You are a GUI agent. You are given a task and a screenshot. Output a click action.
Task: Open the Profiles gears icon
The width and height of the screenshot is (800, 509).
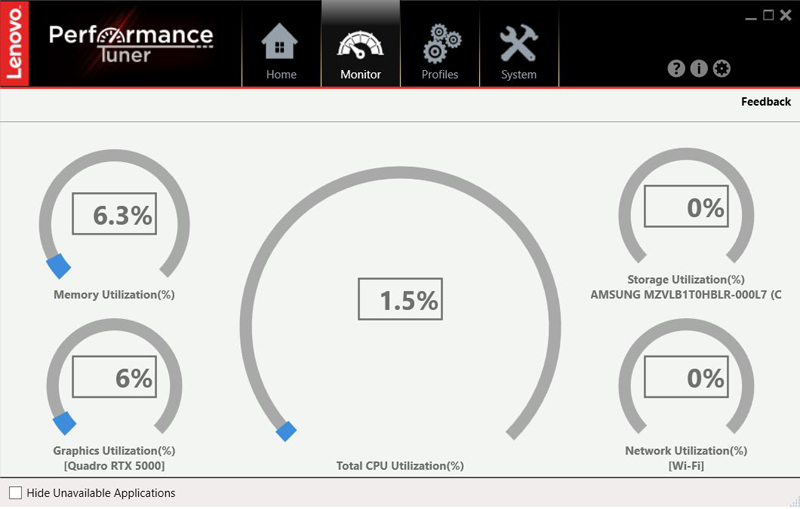point(441,43)
